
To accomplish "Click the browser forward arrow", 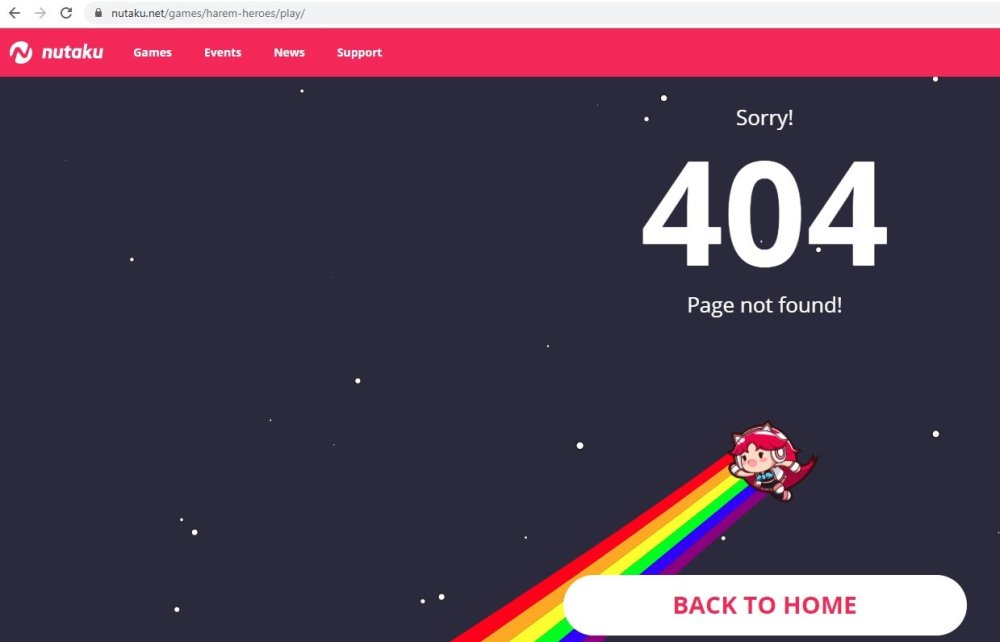I will [40, 13].
